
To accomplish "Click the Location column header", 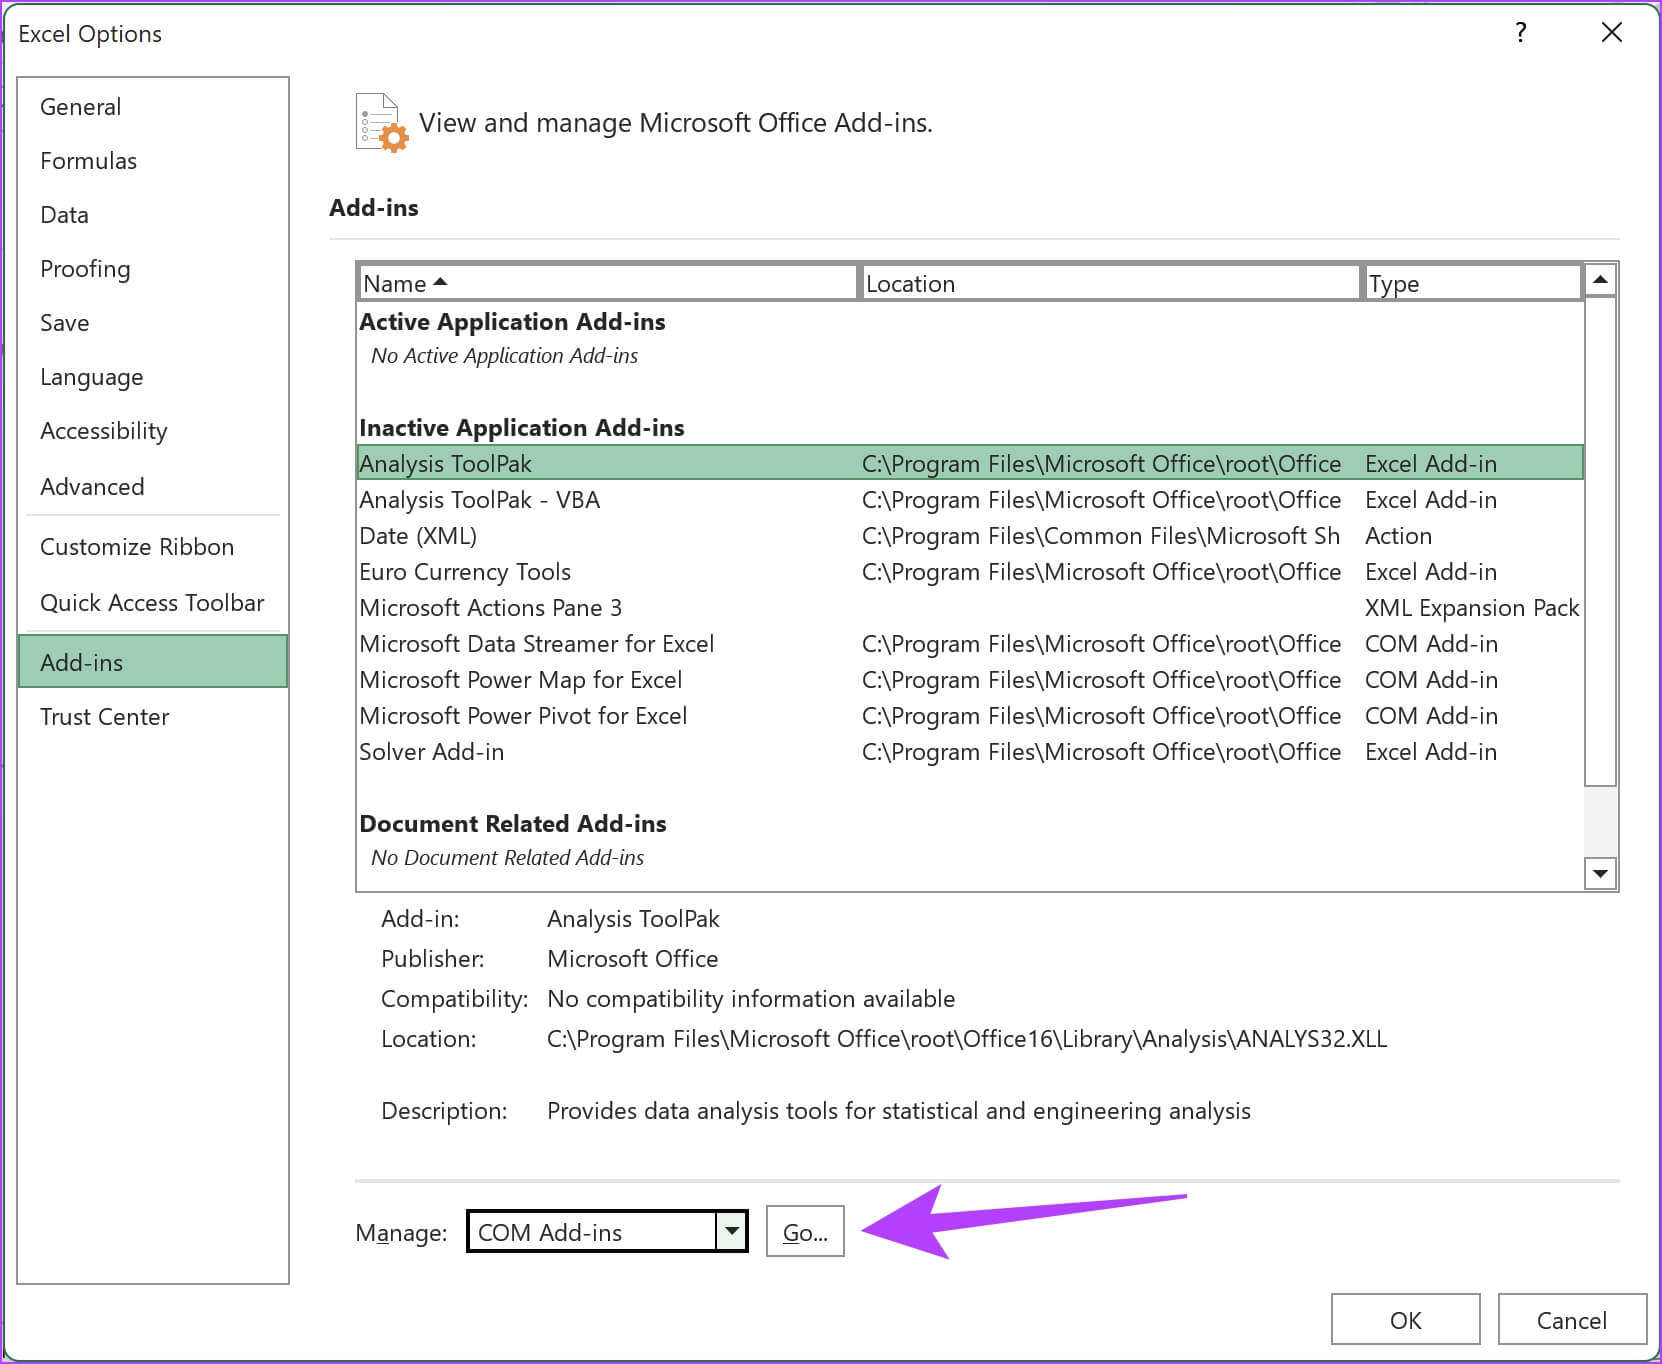I will click(x=1110, y=283).
